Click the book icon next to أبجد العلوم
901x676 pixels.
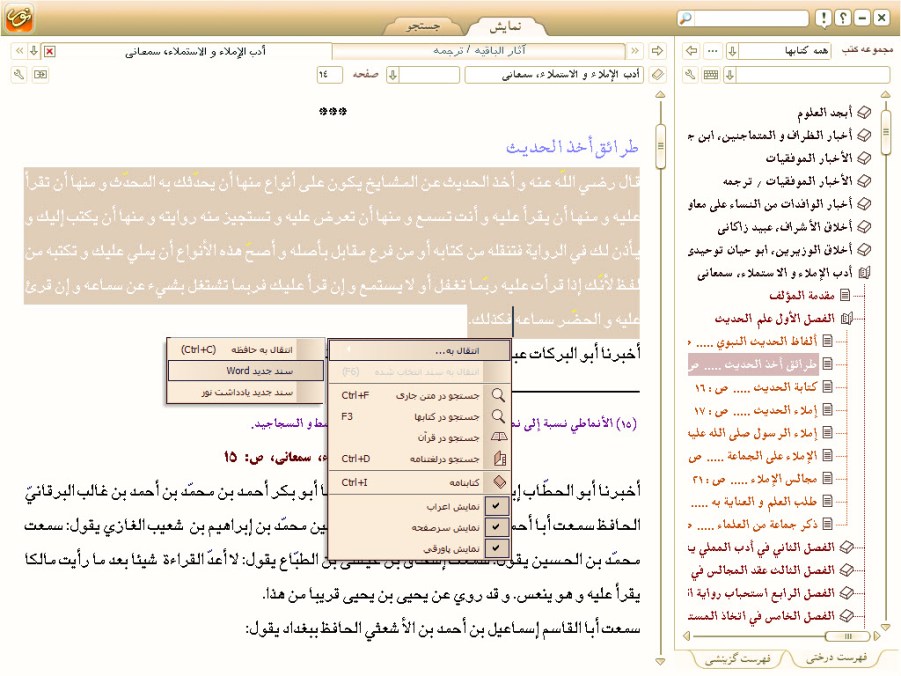click(x=864, y=113)
